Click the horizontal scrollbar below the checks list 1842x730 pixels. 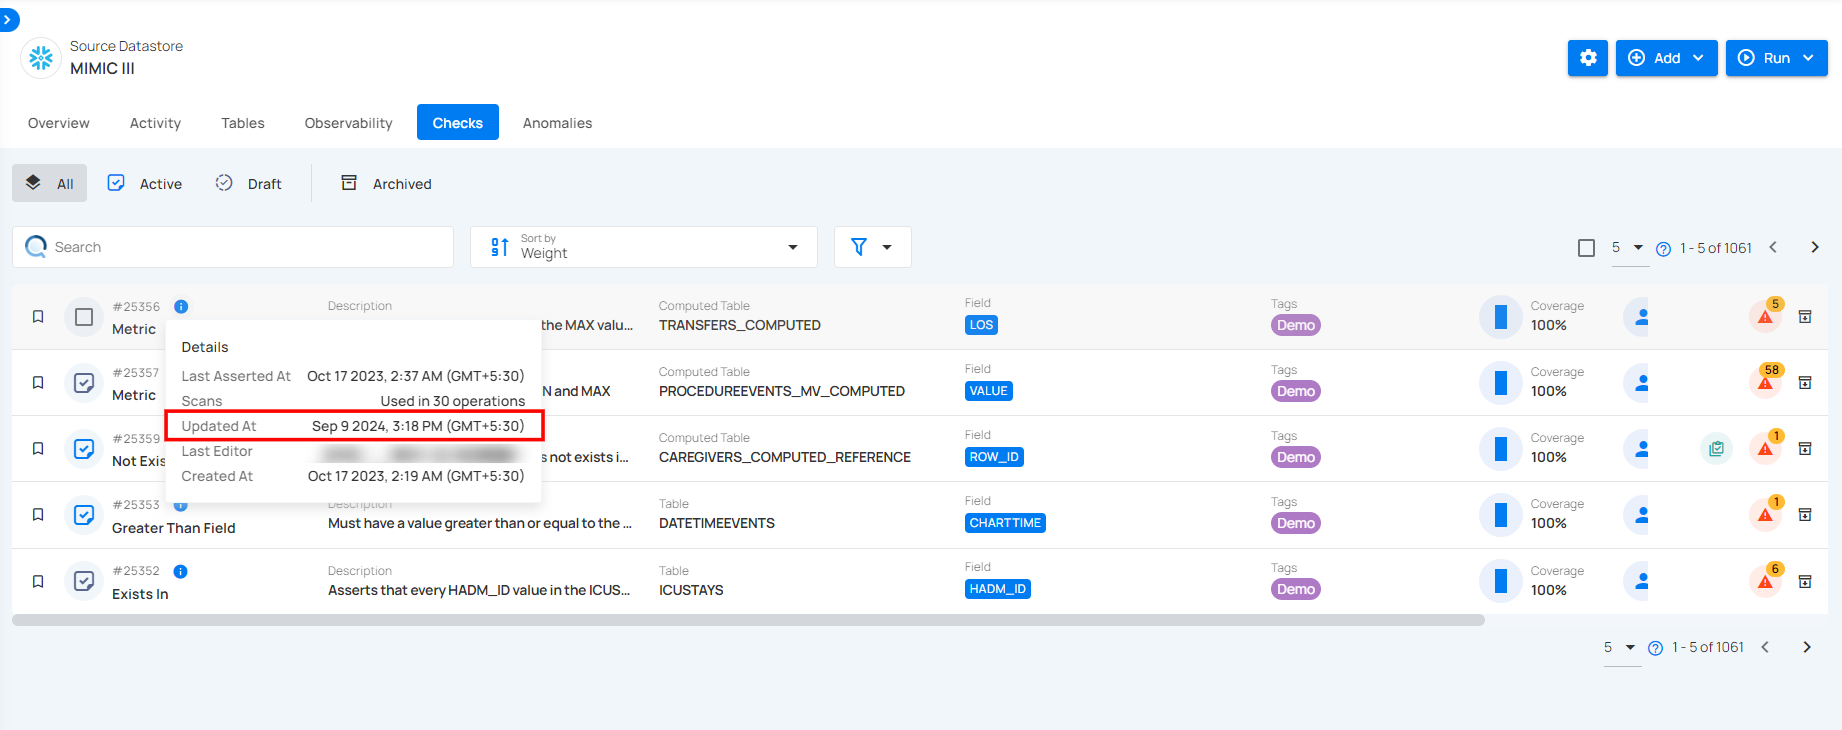click(748, 620)
